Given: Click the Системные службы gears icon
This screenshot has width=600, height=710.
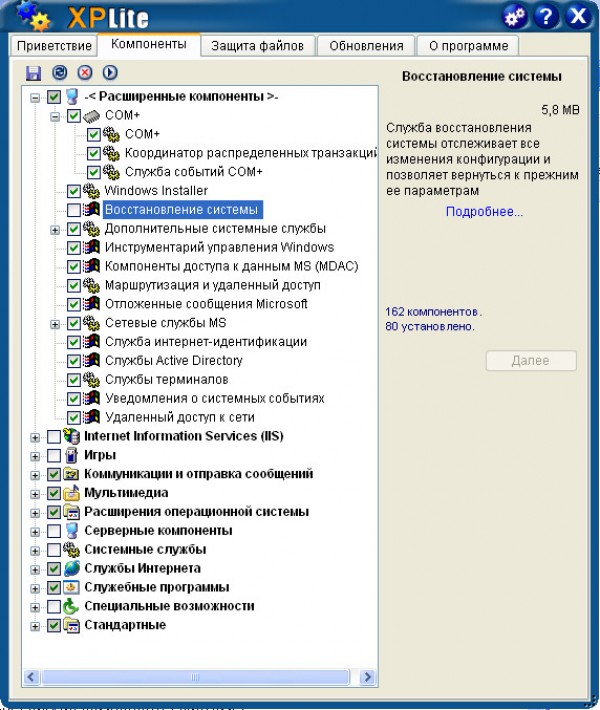Looking at the screenshot, I should 72,549.
